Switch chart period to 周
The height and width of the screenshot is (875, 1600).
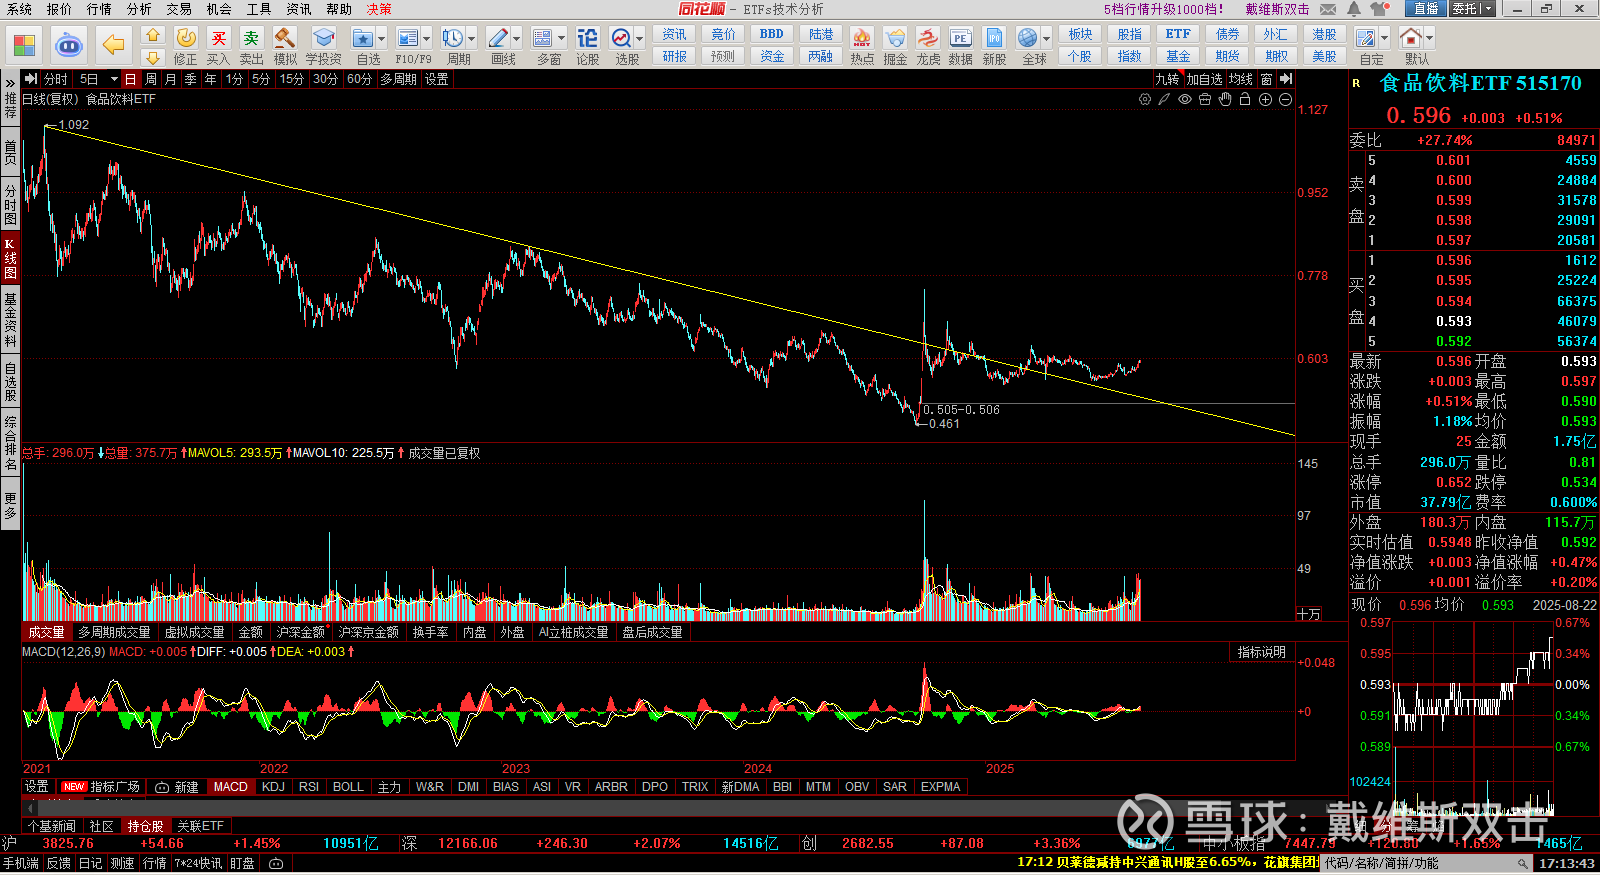(x=150, y=79)
